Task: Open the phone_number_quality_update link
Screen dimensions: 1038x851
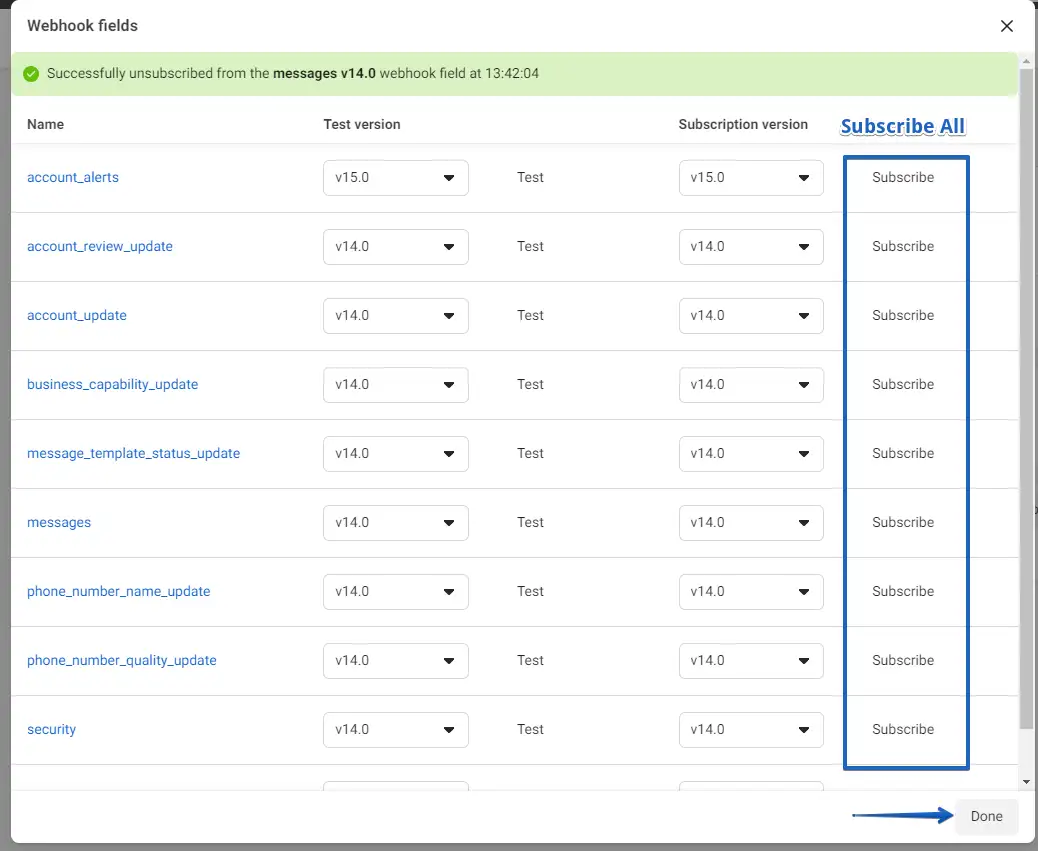Action: click(x=121, y=661)
